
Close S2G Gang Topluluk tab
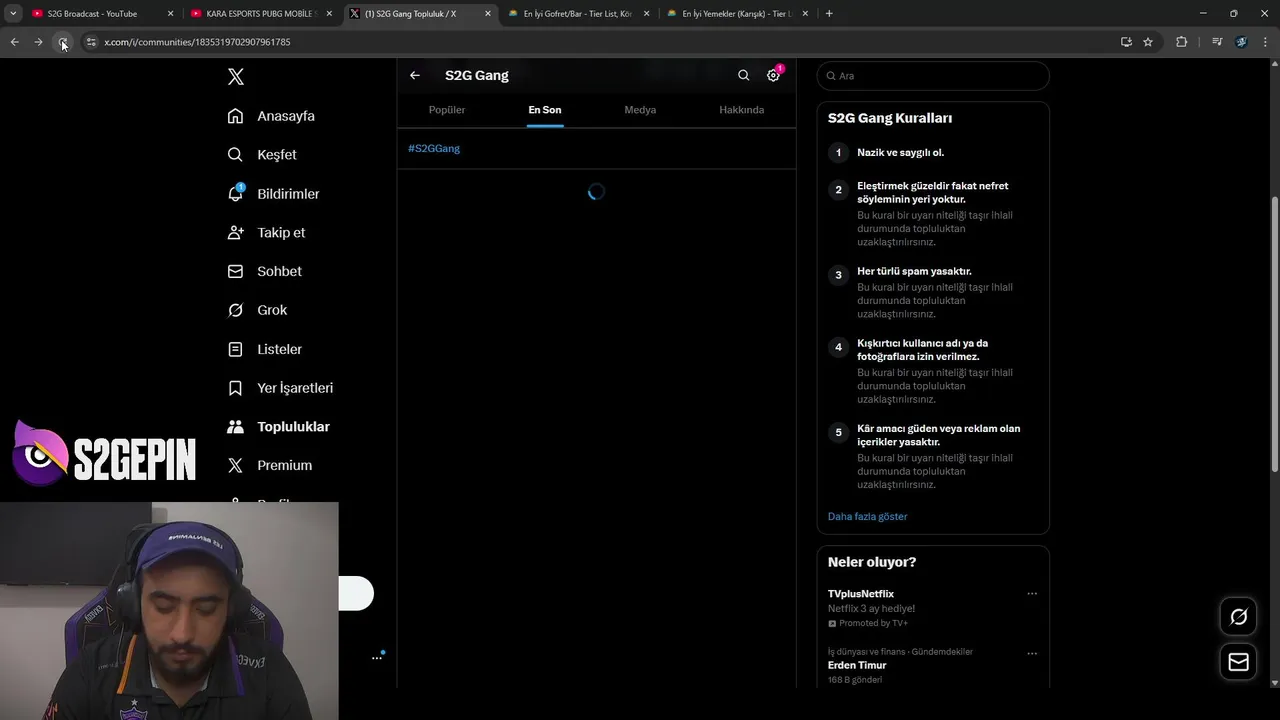tap(488, 14)
